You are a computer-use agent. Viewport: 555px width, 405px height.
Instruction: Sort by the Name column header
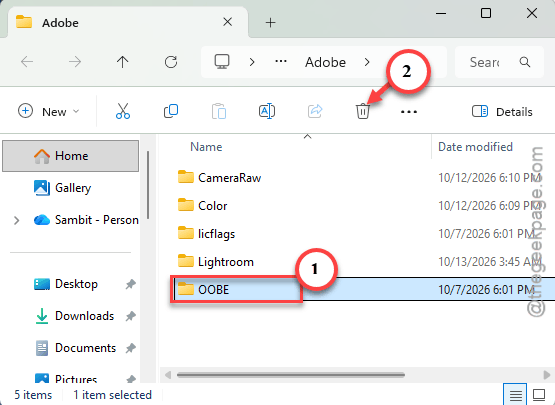coord(206,147)
